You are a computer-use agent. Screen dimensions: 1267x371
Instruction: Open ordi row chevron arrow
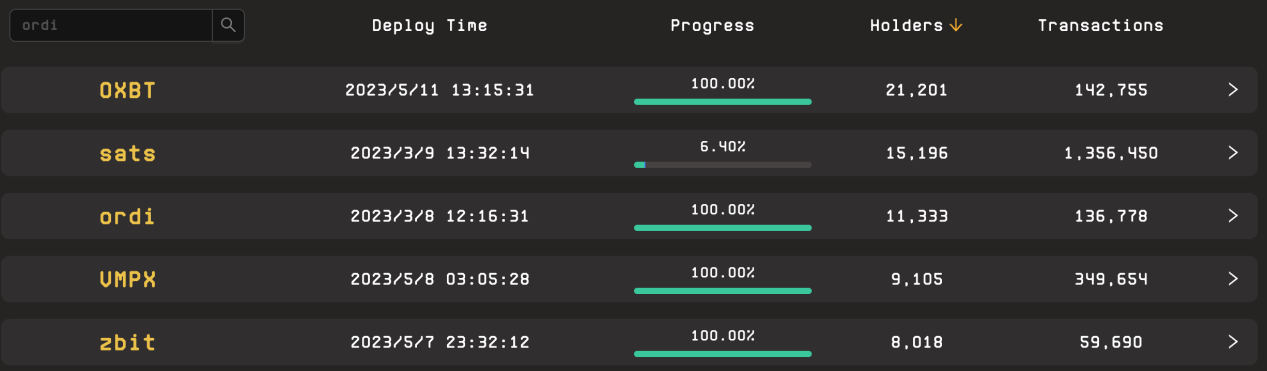(1233, 216)
